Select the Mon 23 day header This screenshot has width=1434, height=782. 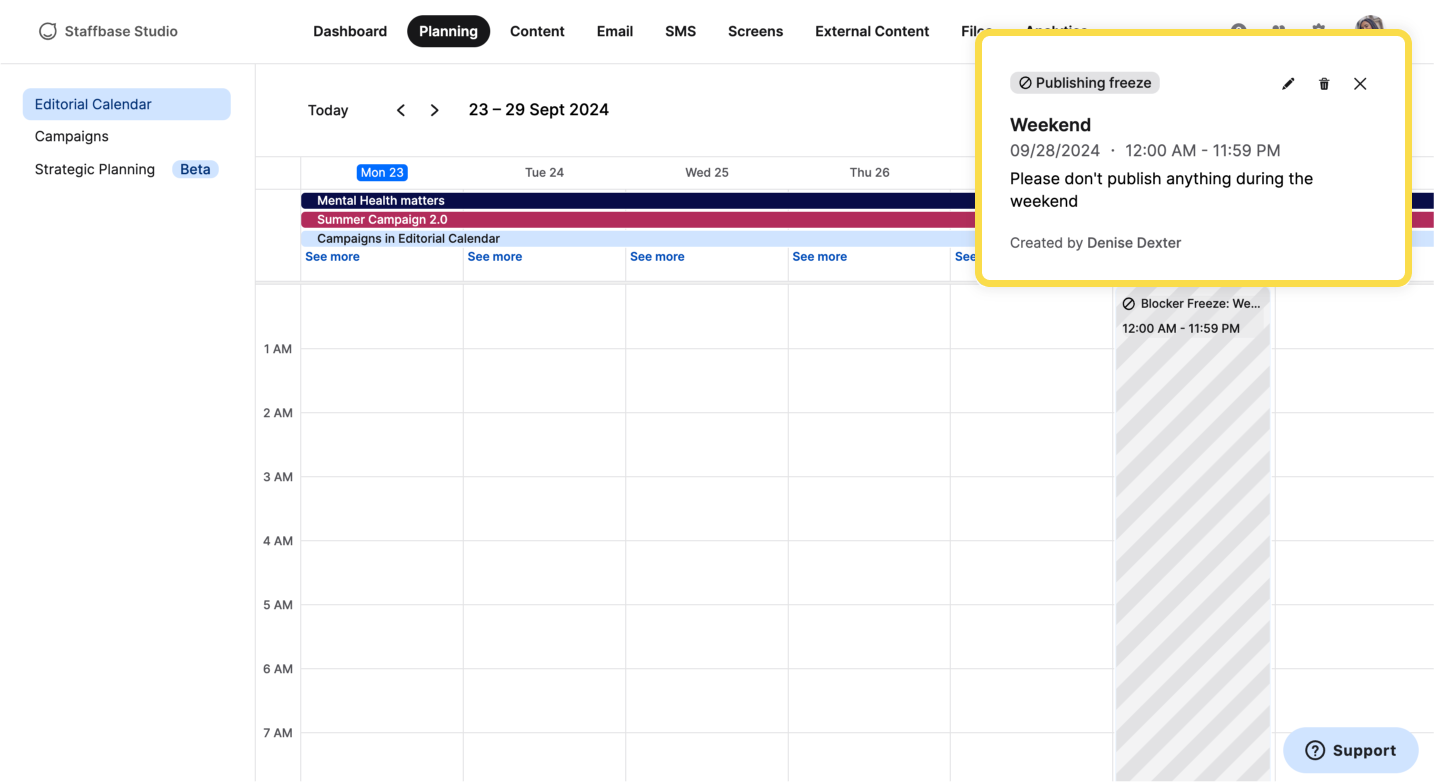click(382, 172)
